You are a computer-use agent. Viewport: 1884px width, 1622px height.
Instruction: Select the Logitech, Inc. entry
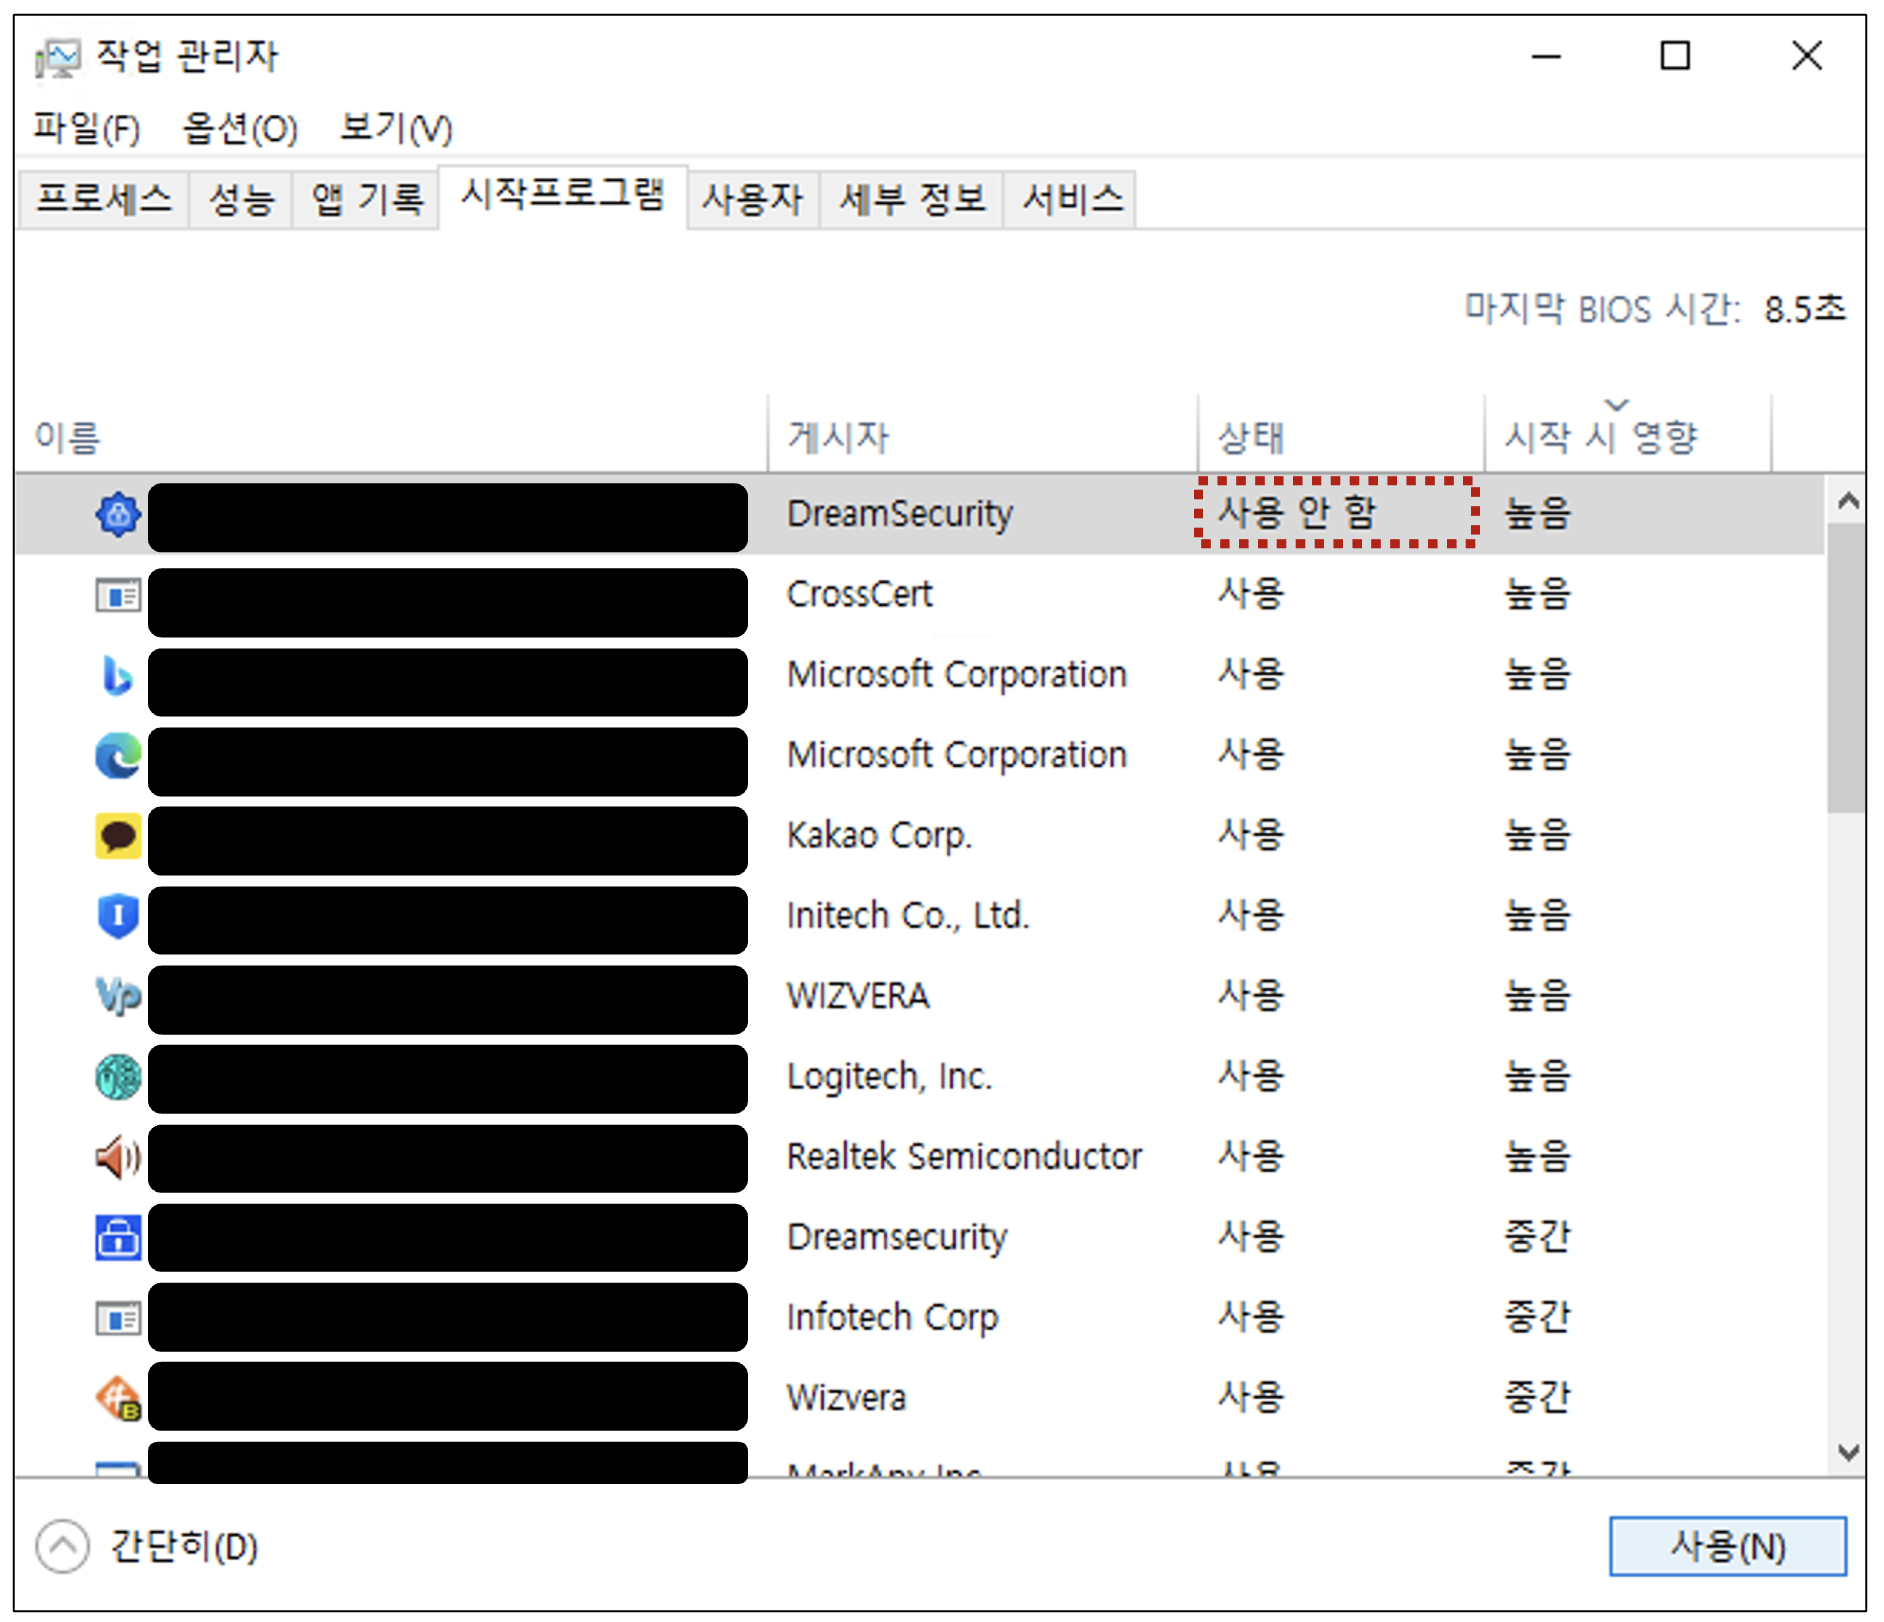(x=889, y=1077)
